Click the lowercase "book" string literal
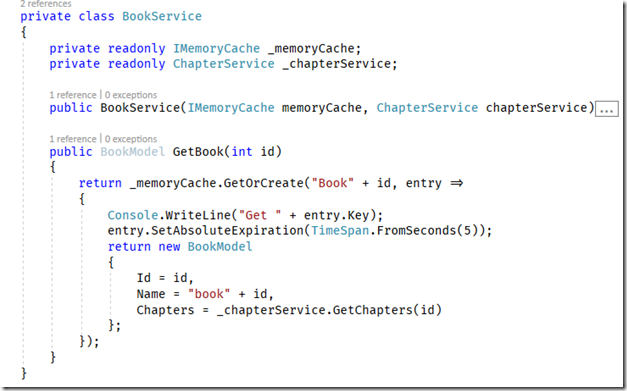The height and width of the screenshot is (391, 627). tap(209, 294)
